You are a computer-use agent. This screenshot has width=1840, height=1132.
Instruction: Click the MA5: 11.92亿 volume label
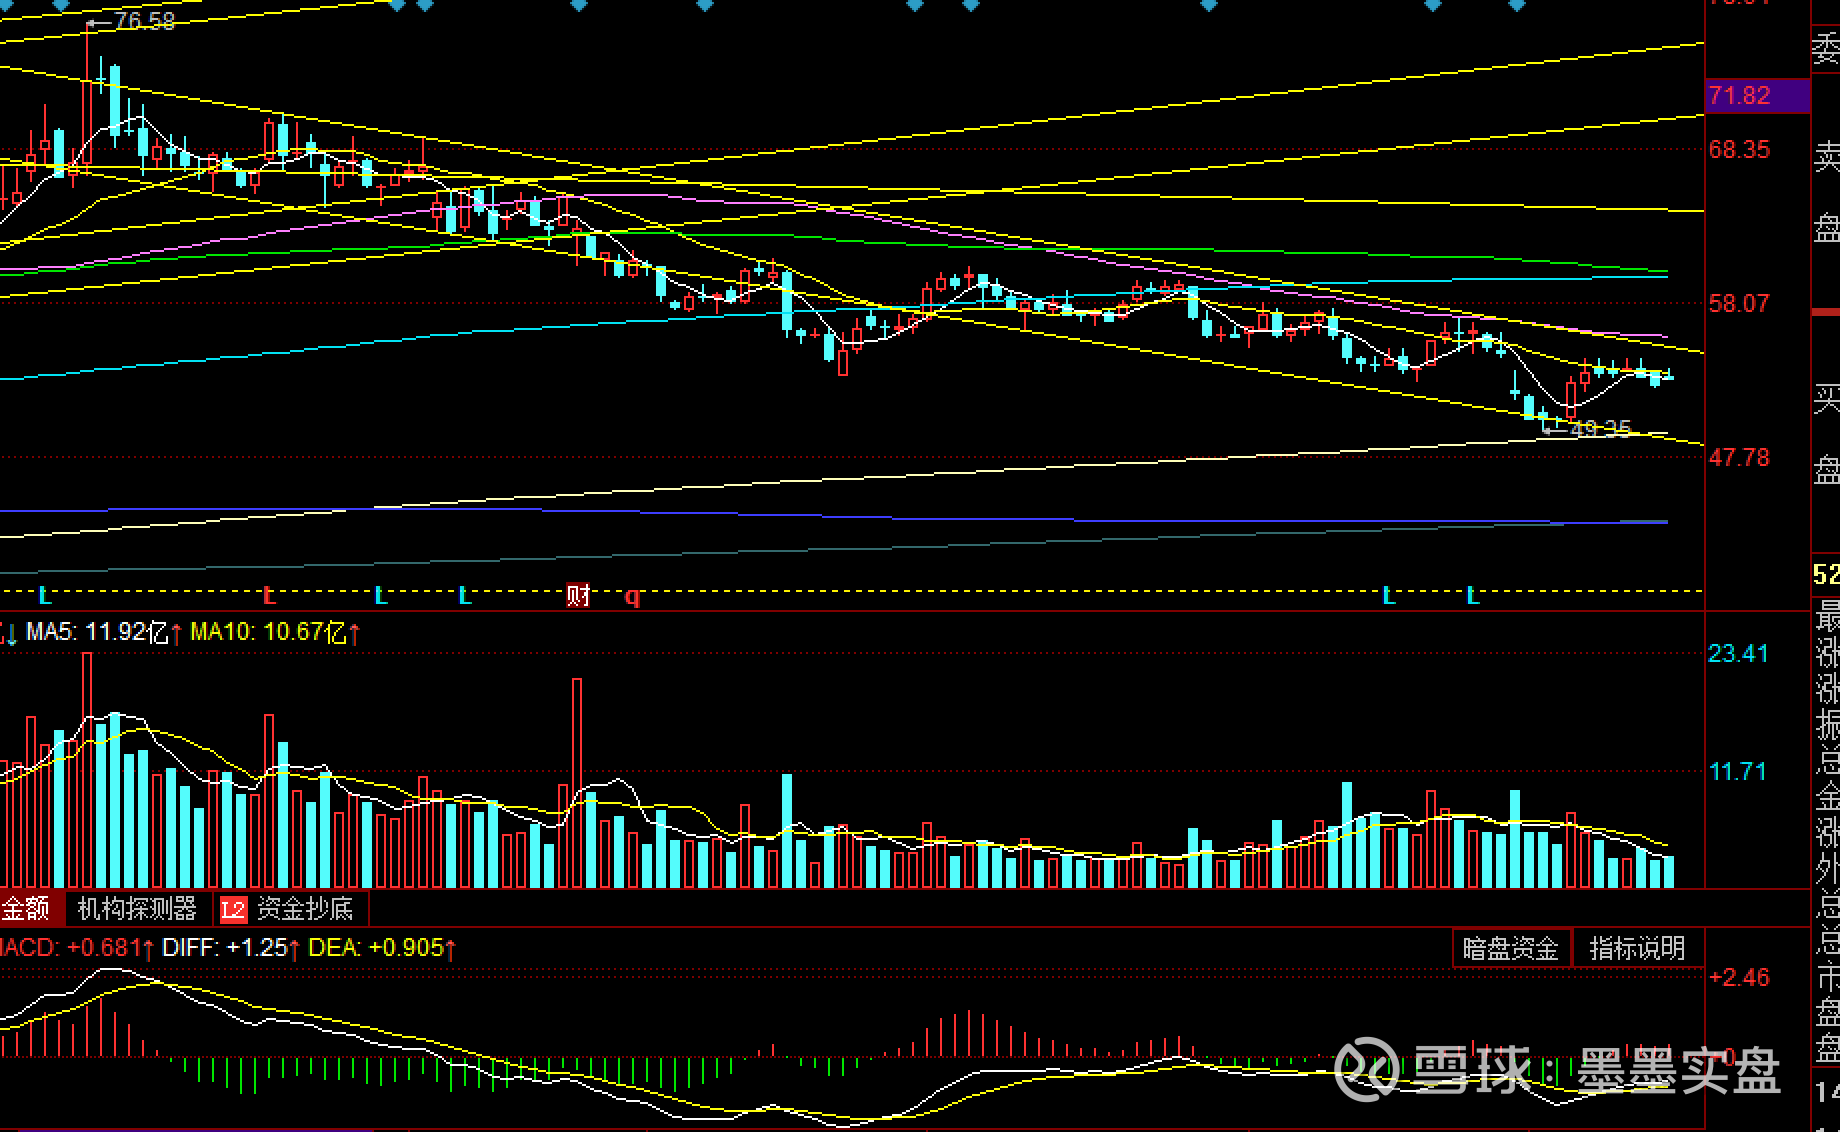coord(97,632)
